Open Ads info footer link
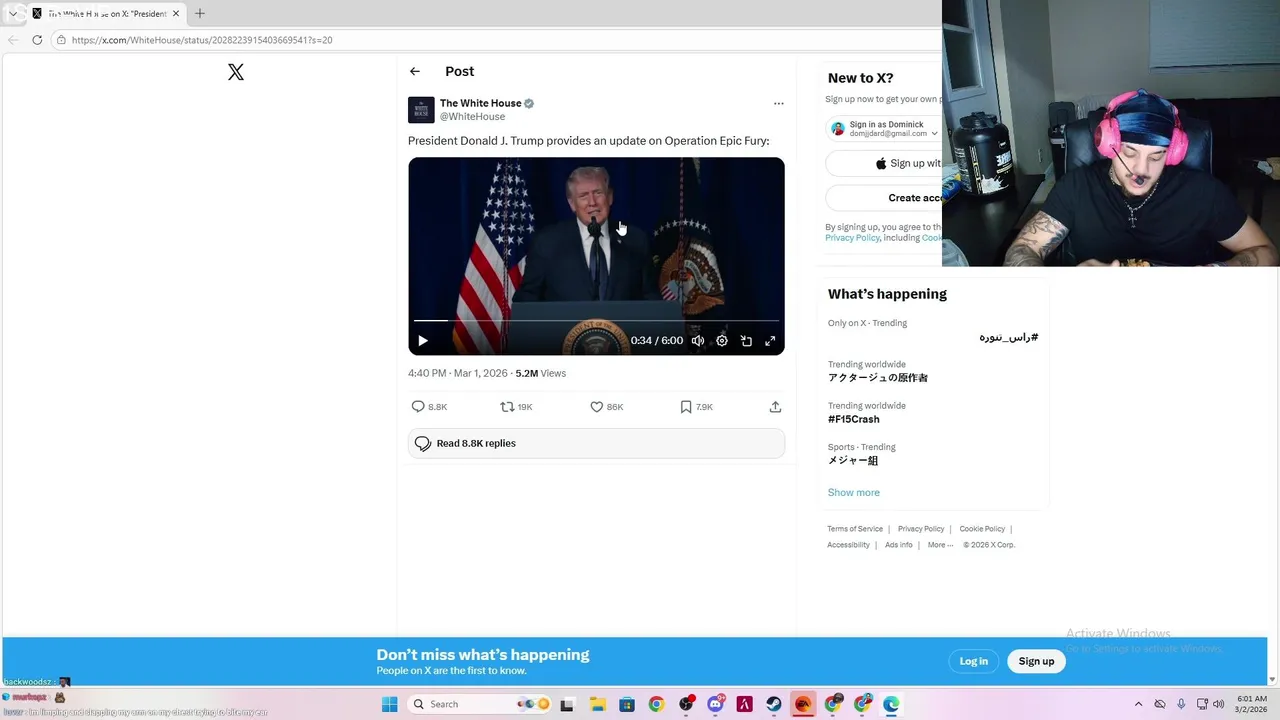The image size is (1280, 720). tap(898, 545)
